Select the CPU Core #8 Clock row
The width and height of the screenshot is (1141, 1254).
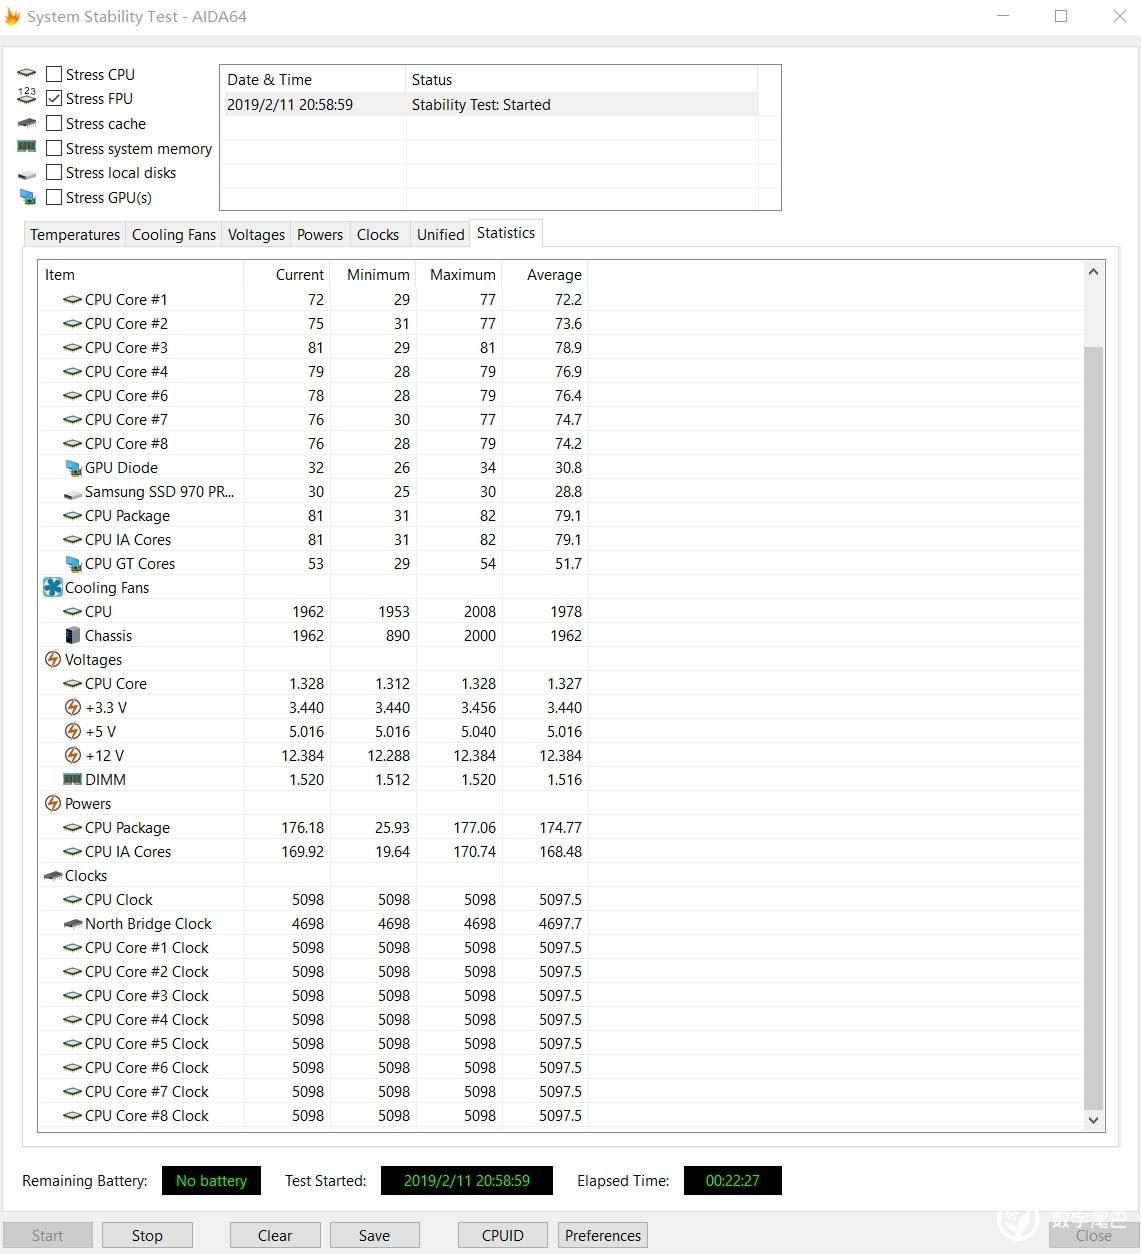coord(313,1115)
